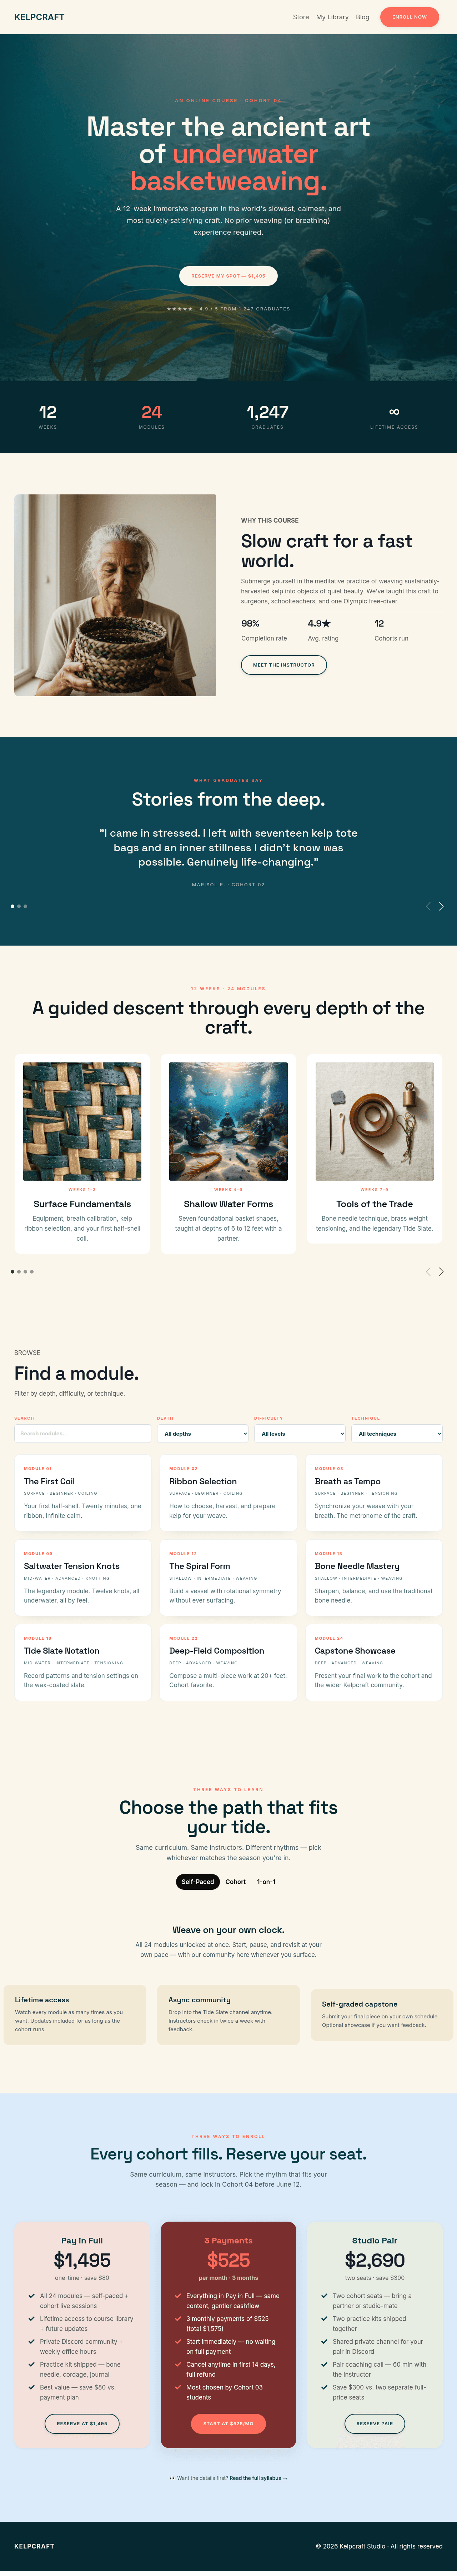This screenshot has height=2576, width=457.
Task: Click the Self-graded capstone feature card
Action: click(x=382, y=2015)
